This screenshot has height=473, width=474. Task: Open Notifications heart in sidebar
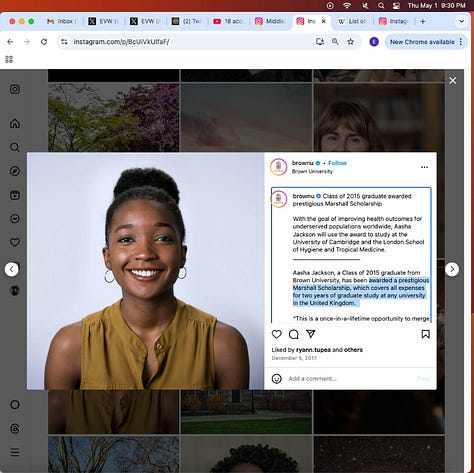tap(15, 242)
